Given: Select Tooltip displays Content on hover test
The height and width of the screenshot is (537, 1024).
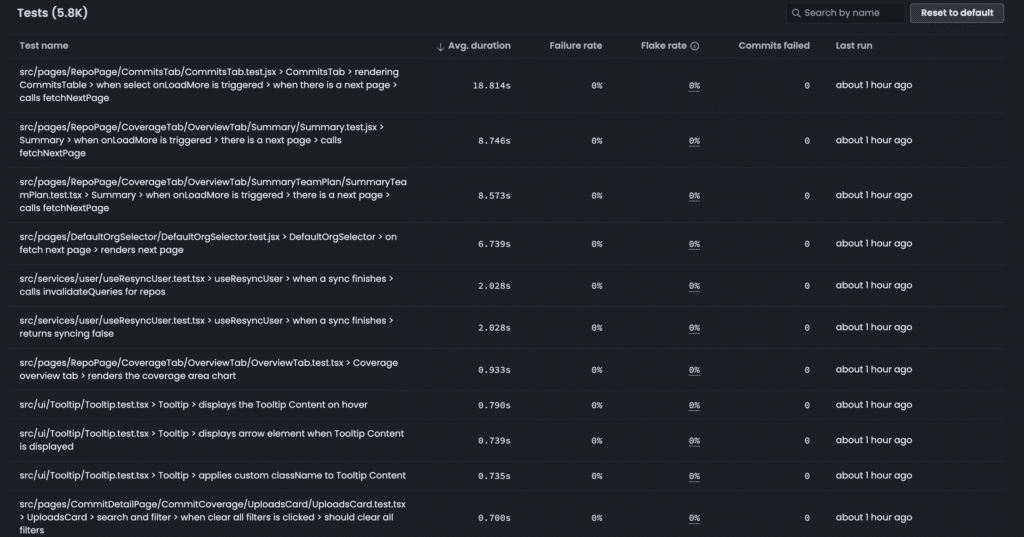Looking at the screenshot, I should [193, 404].
